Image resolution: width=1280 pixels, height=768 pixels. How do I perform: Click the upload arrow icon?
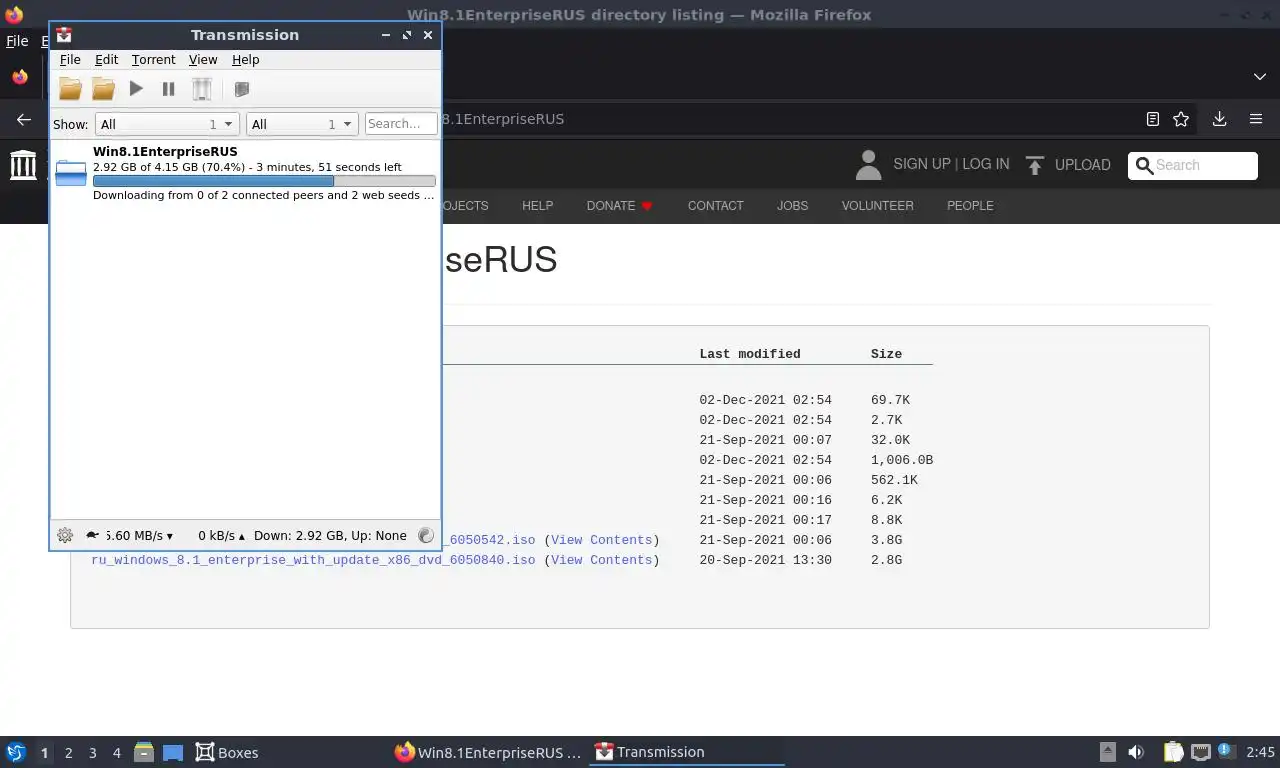1035,165
